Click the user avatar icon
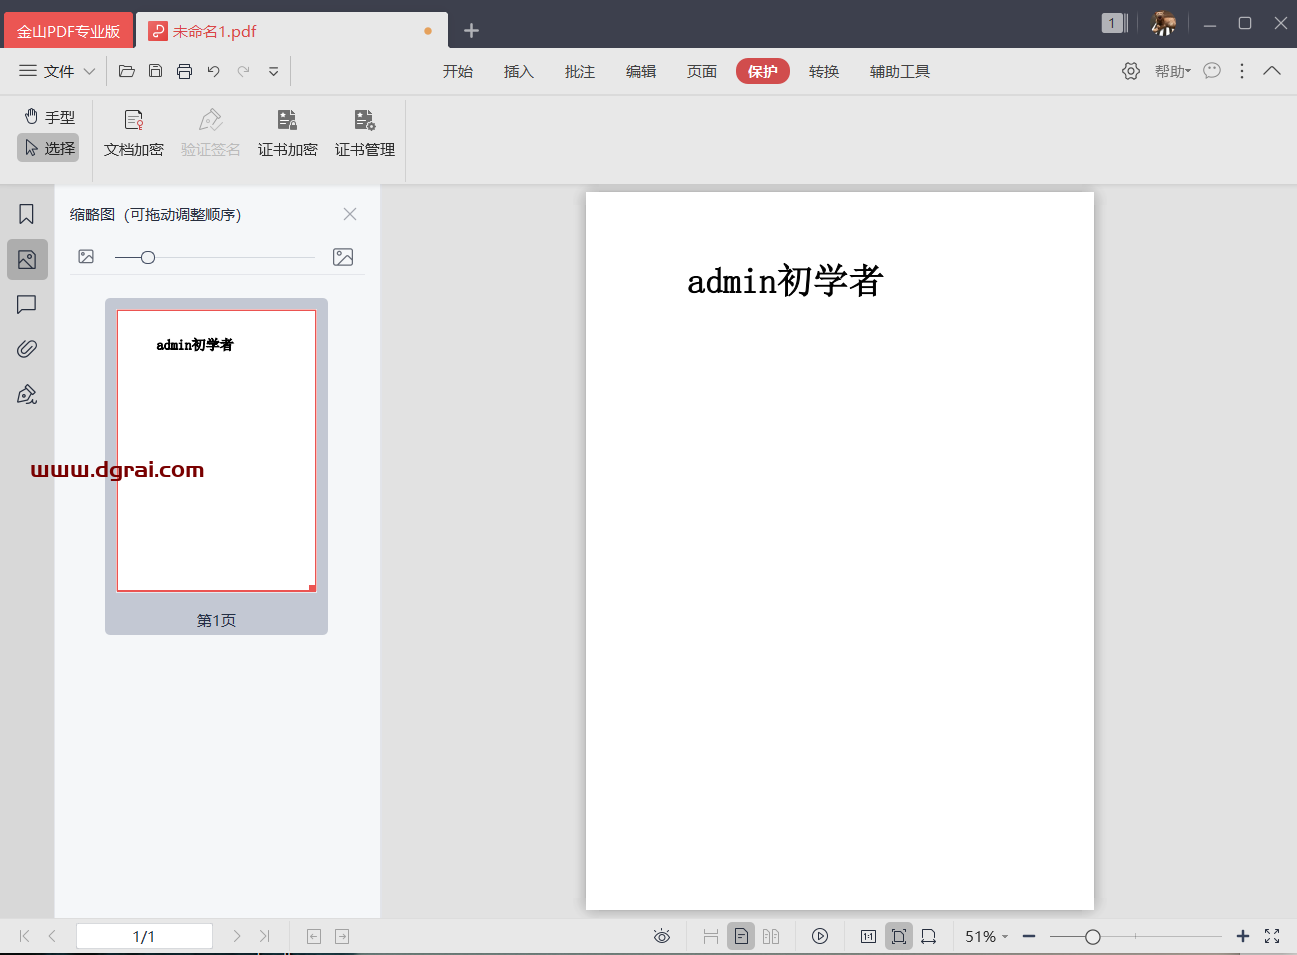Screen dimensions: 1297x955 point(1163,23)
